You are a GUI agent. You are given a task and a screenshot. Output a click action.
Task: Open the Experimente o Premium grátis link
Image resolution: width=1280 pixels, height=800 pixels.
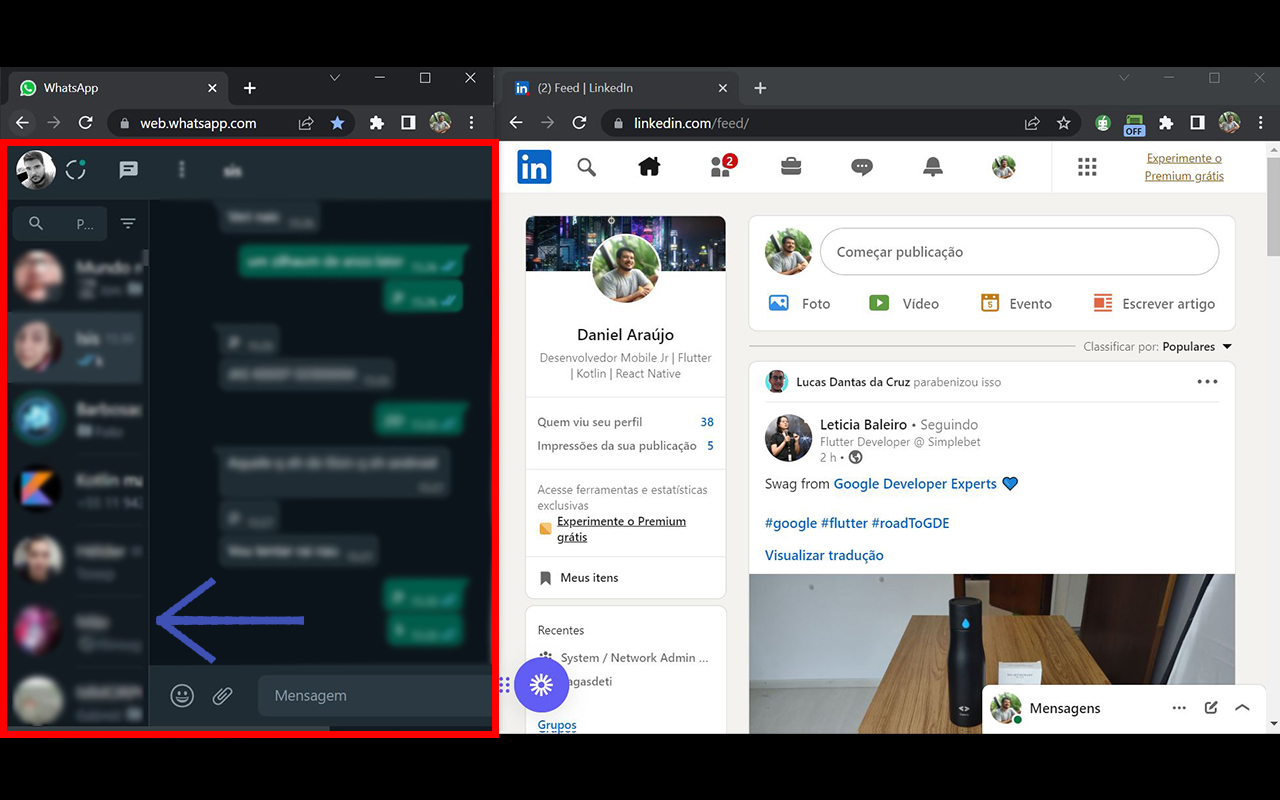1184,165
